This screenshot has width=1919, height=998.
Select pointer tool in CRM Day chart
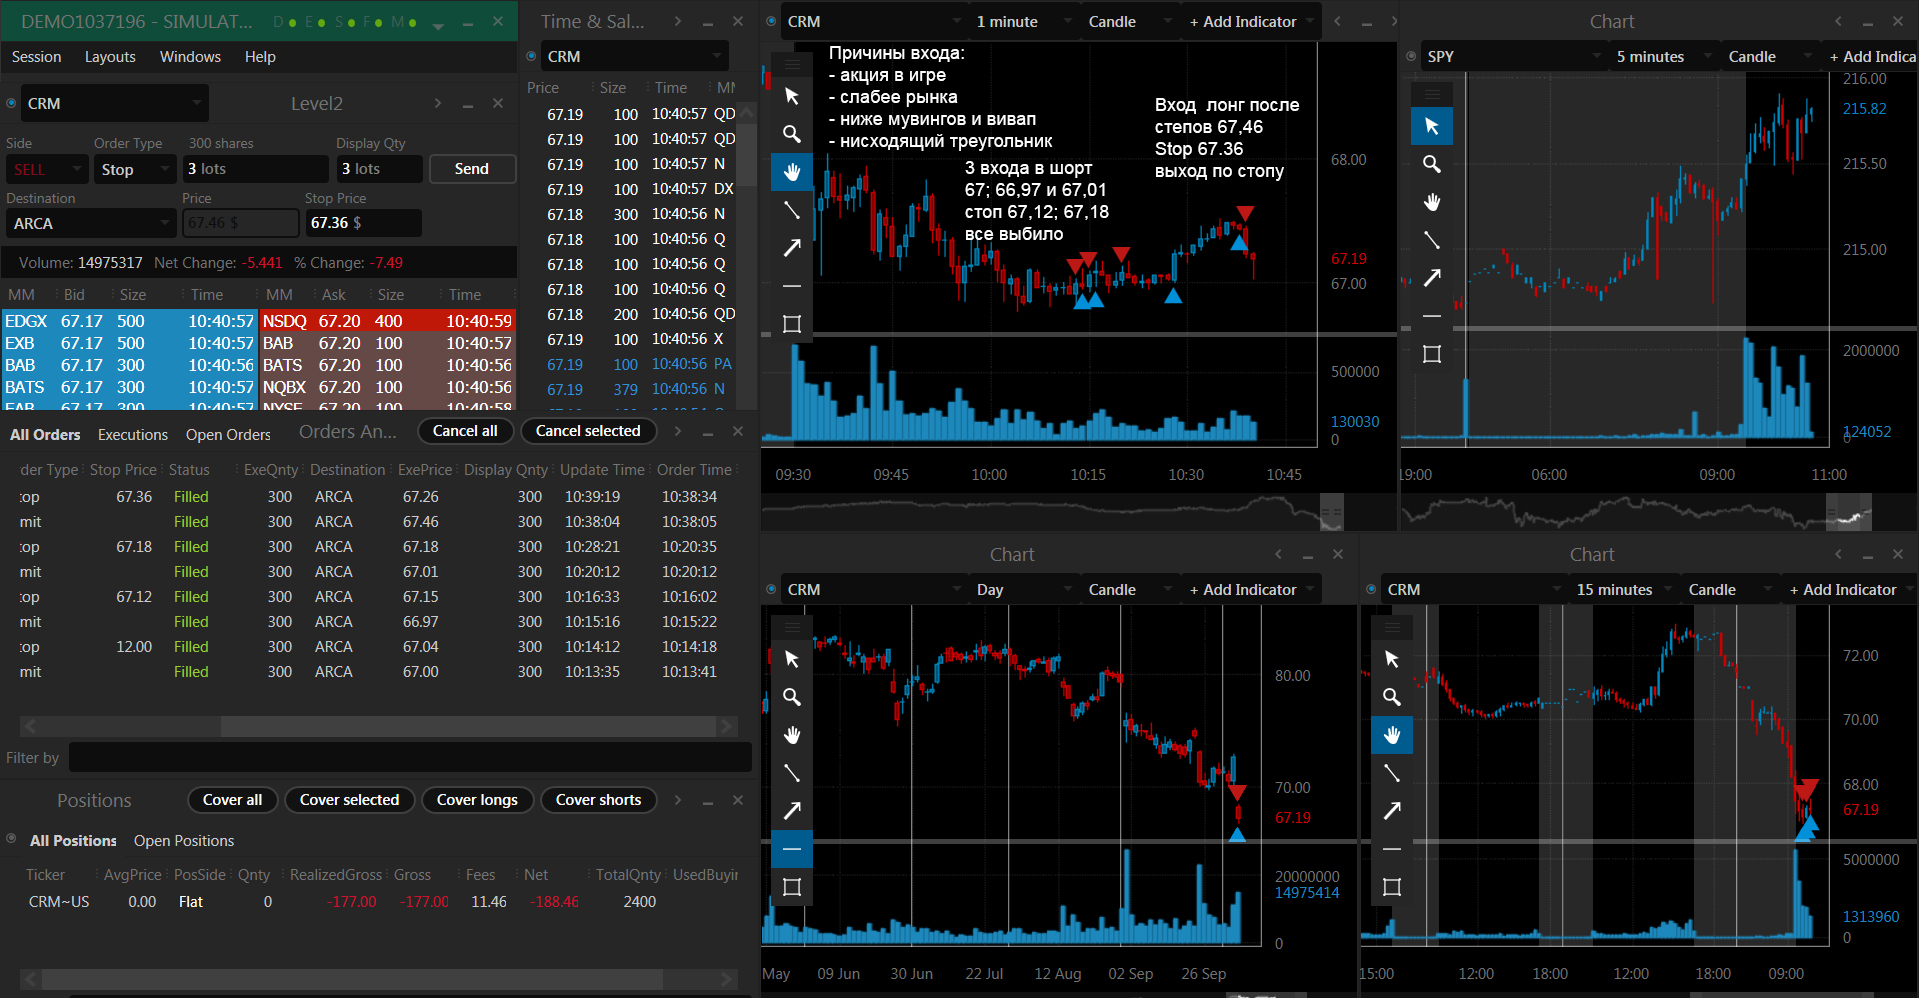point(792,659)
